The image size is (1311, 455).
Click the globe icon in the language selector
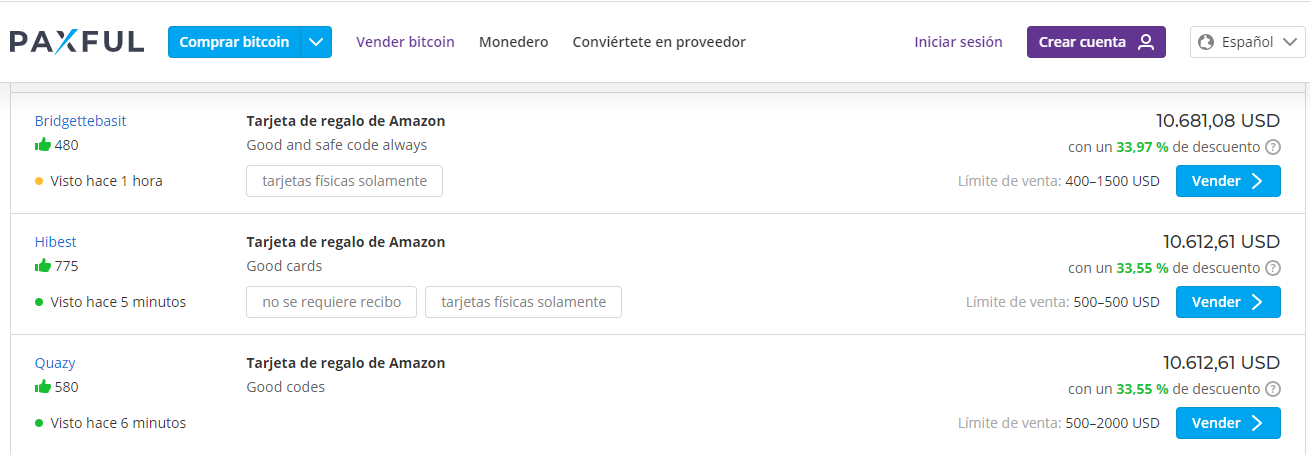(1206, 42)
